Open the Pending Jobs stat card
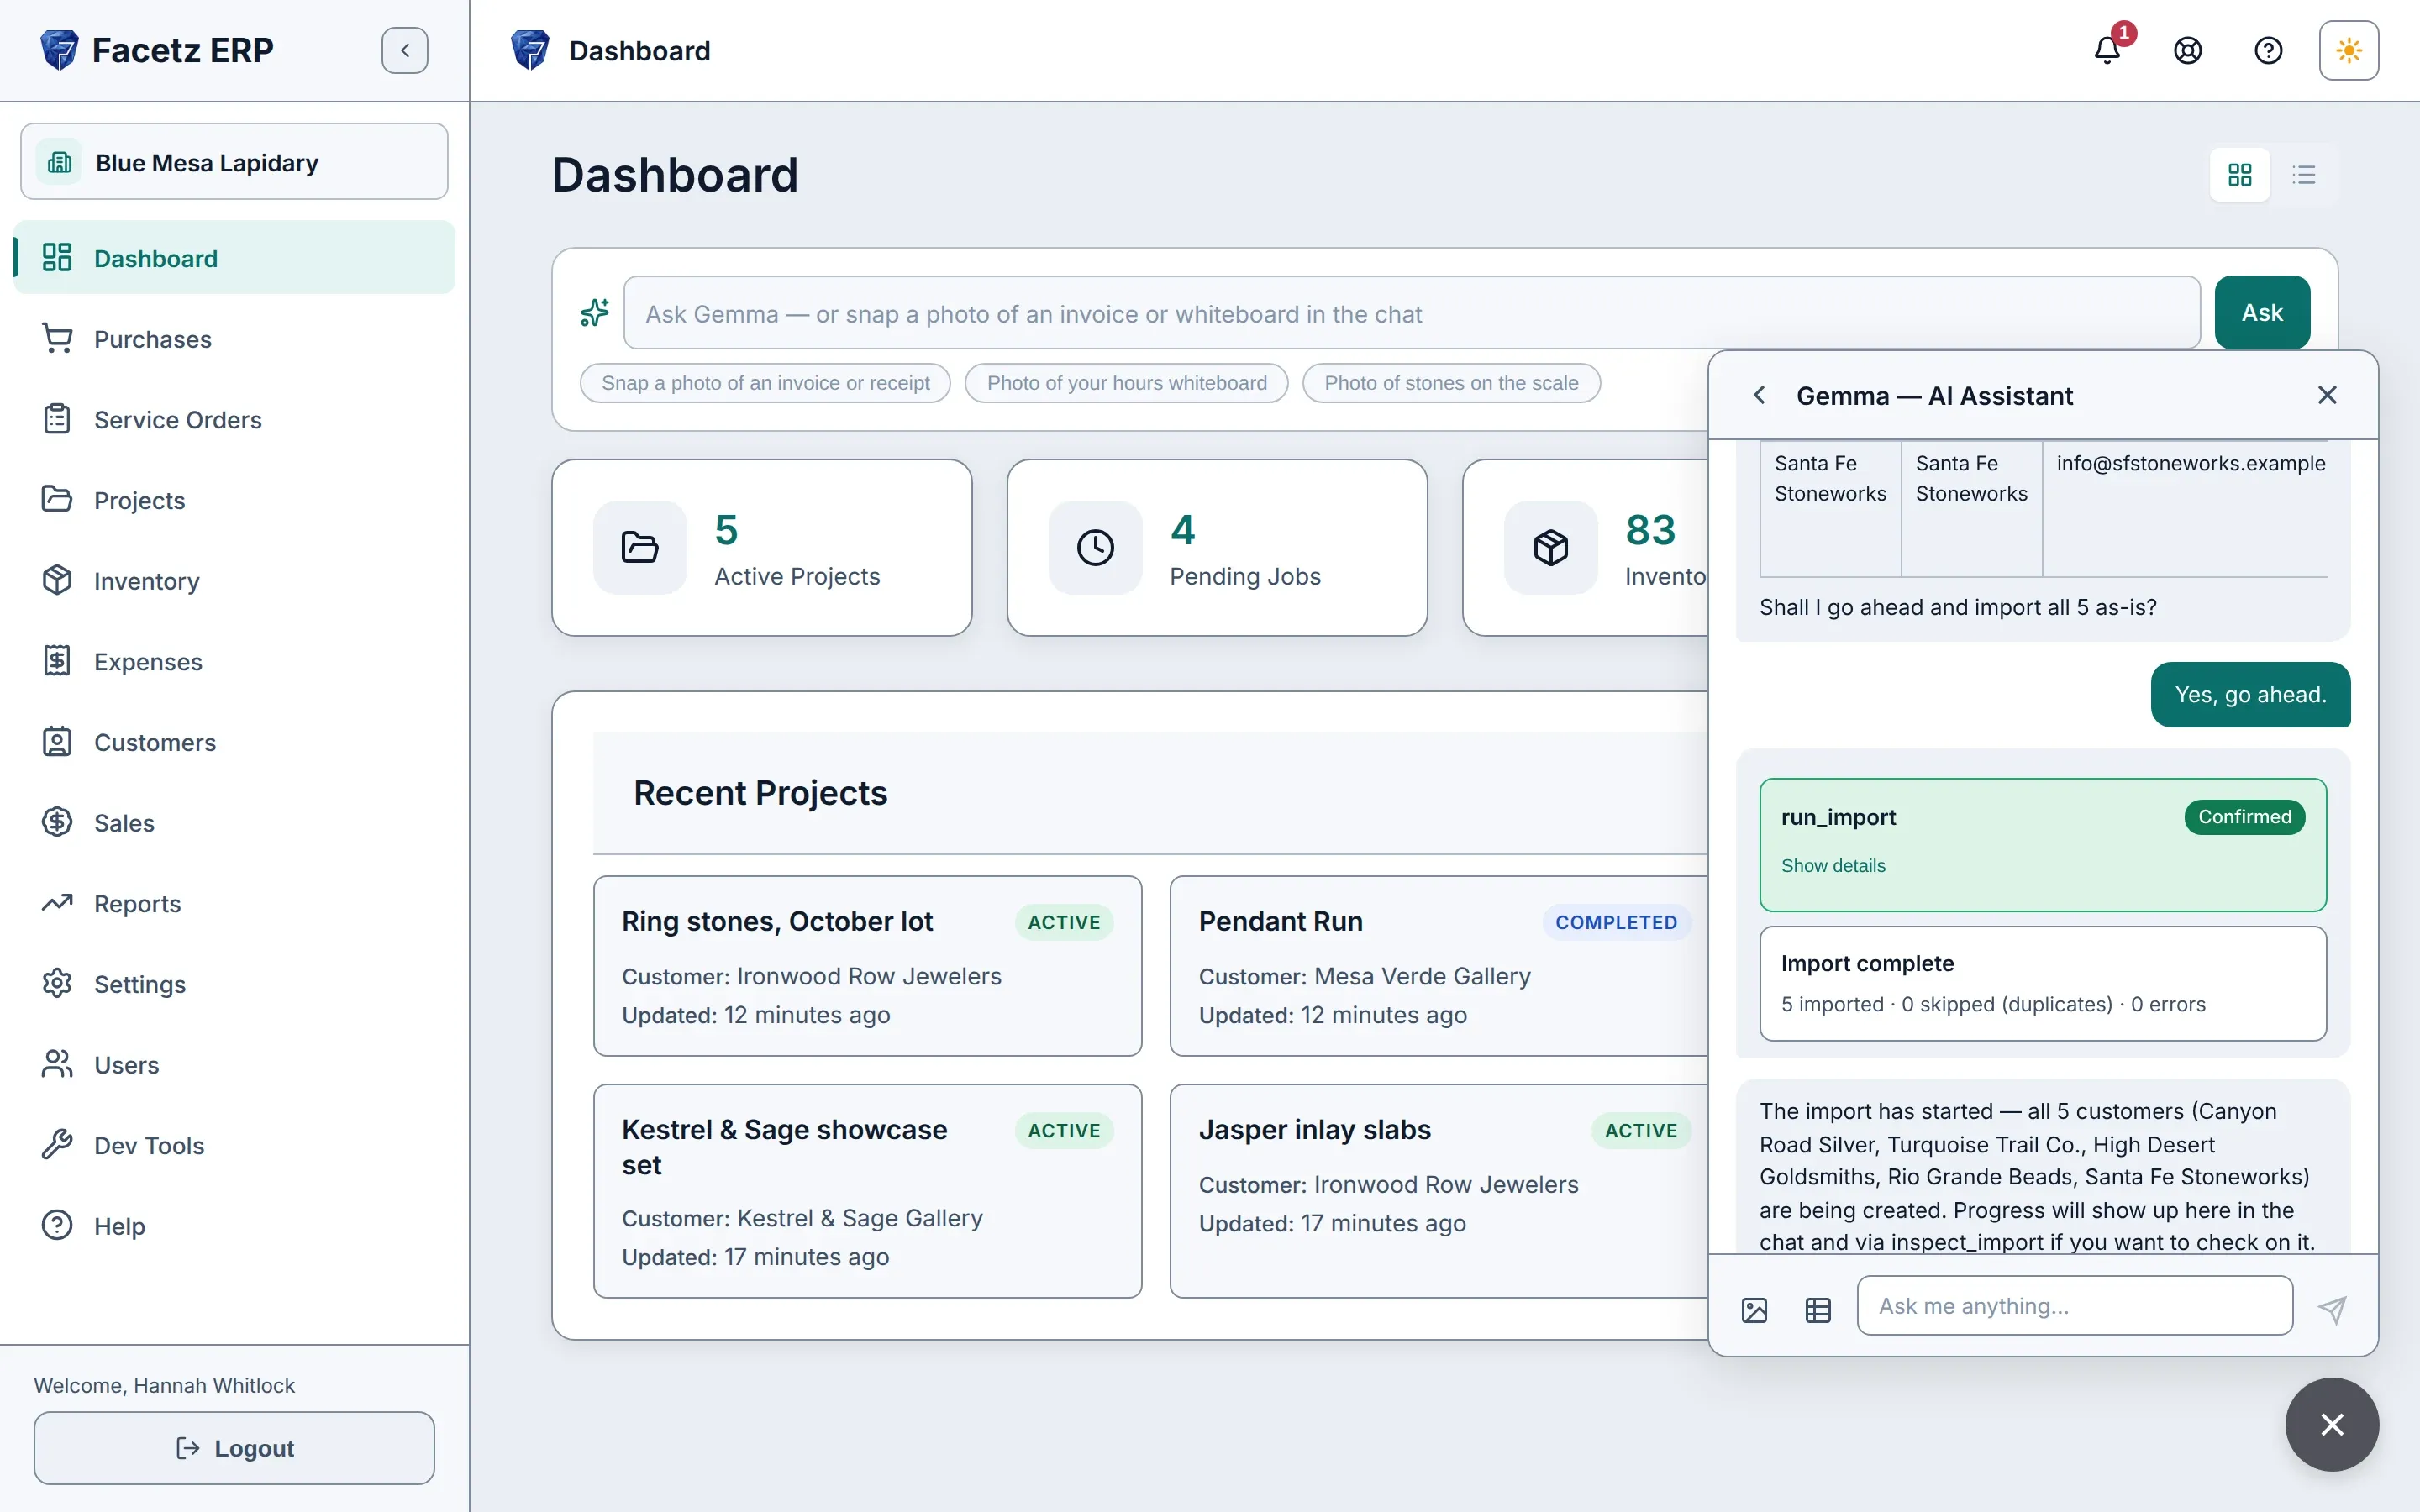The height and width of the screenshot is (1512, 2420). click(x=1217, y=548)
